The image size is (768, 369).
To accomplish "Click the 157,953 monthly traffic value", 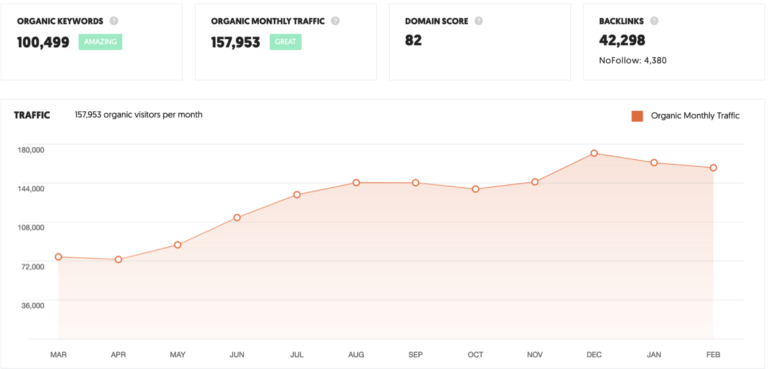I will click(x=236, y=42).
